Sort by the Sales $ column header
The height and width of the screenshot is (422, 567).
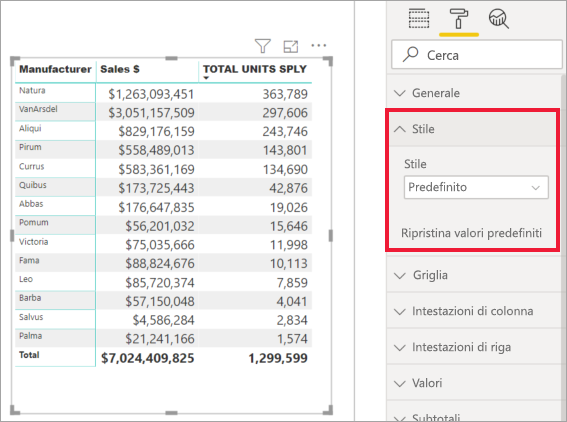[120, 69]
